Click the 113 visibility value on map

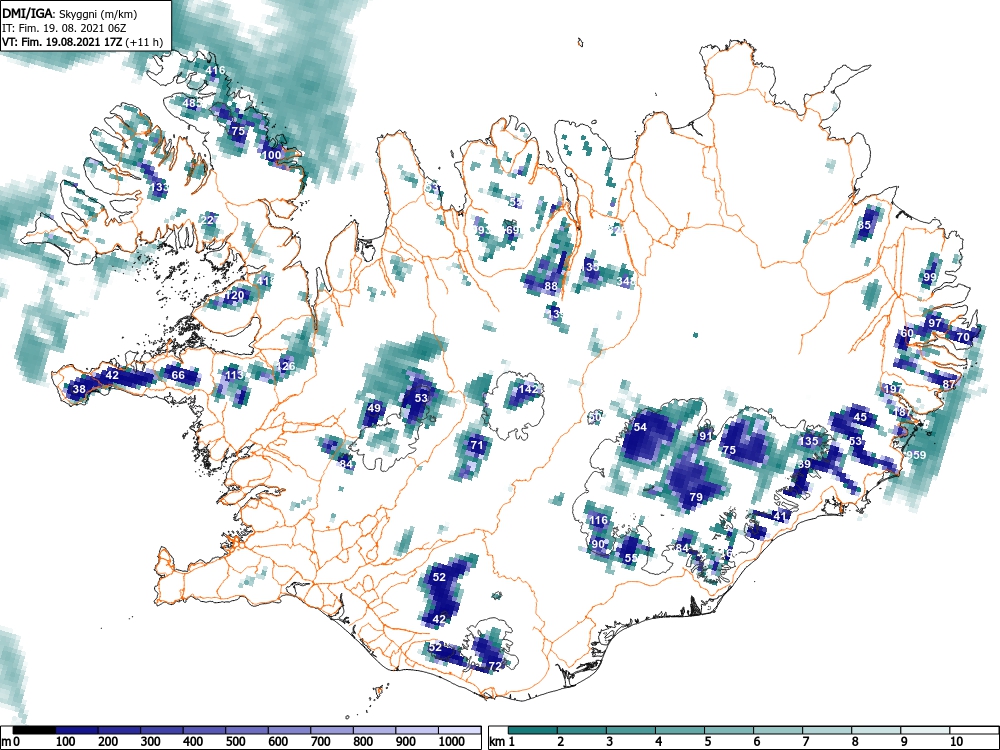click(x=235, y=375)
